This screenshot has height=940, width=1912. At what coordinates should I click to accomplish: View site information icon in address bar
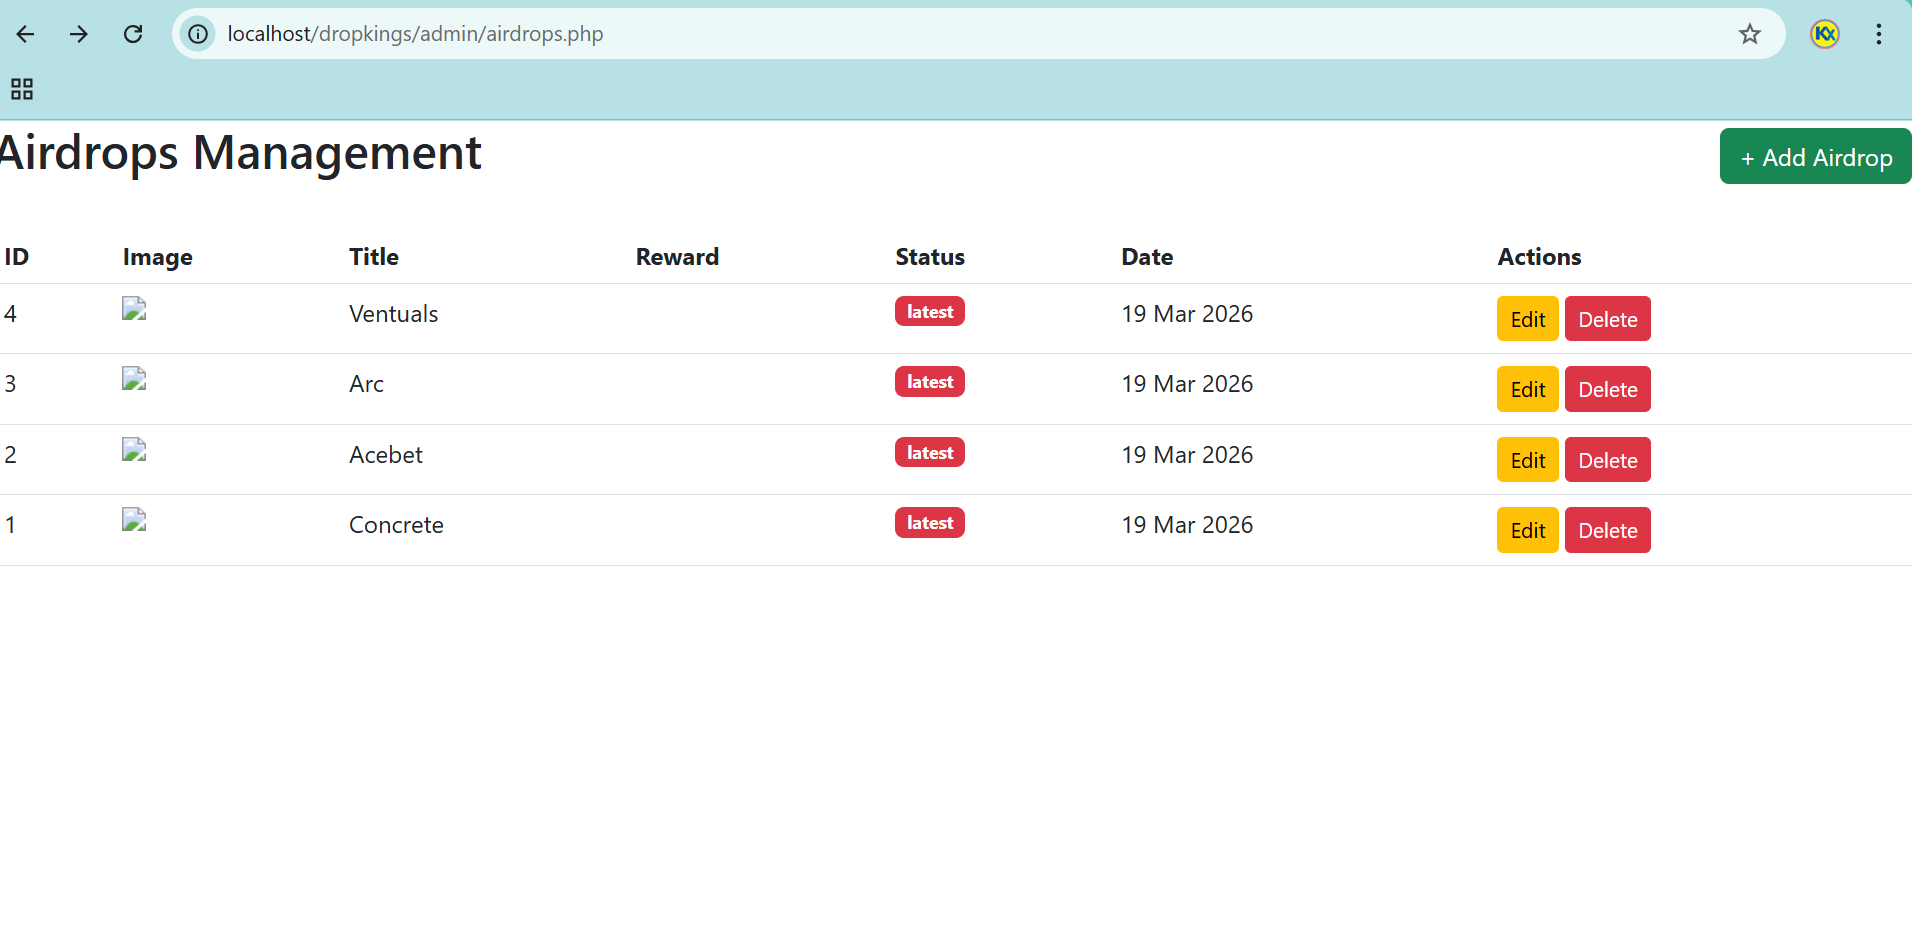pos(198,34)
